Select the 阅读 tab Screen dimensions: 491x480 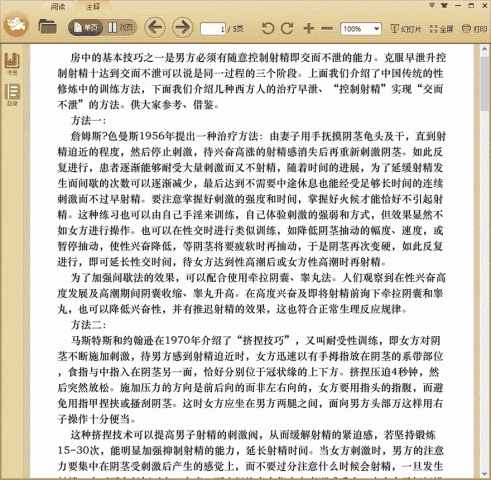(58, 6)
